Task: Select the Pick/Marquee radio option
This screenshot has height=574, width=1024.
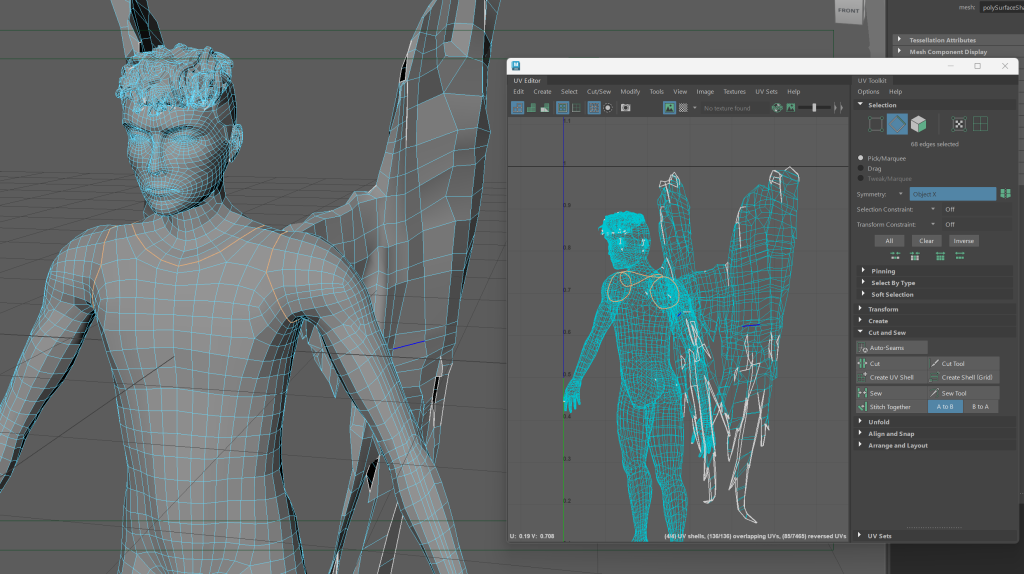Action: click(862, 158)
